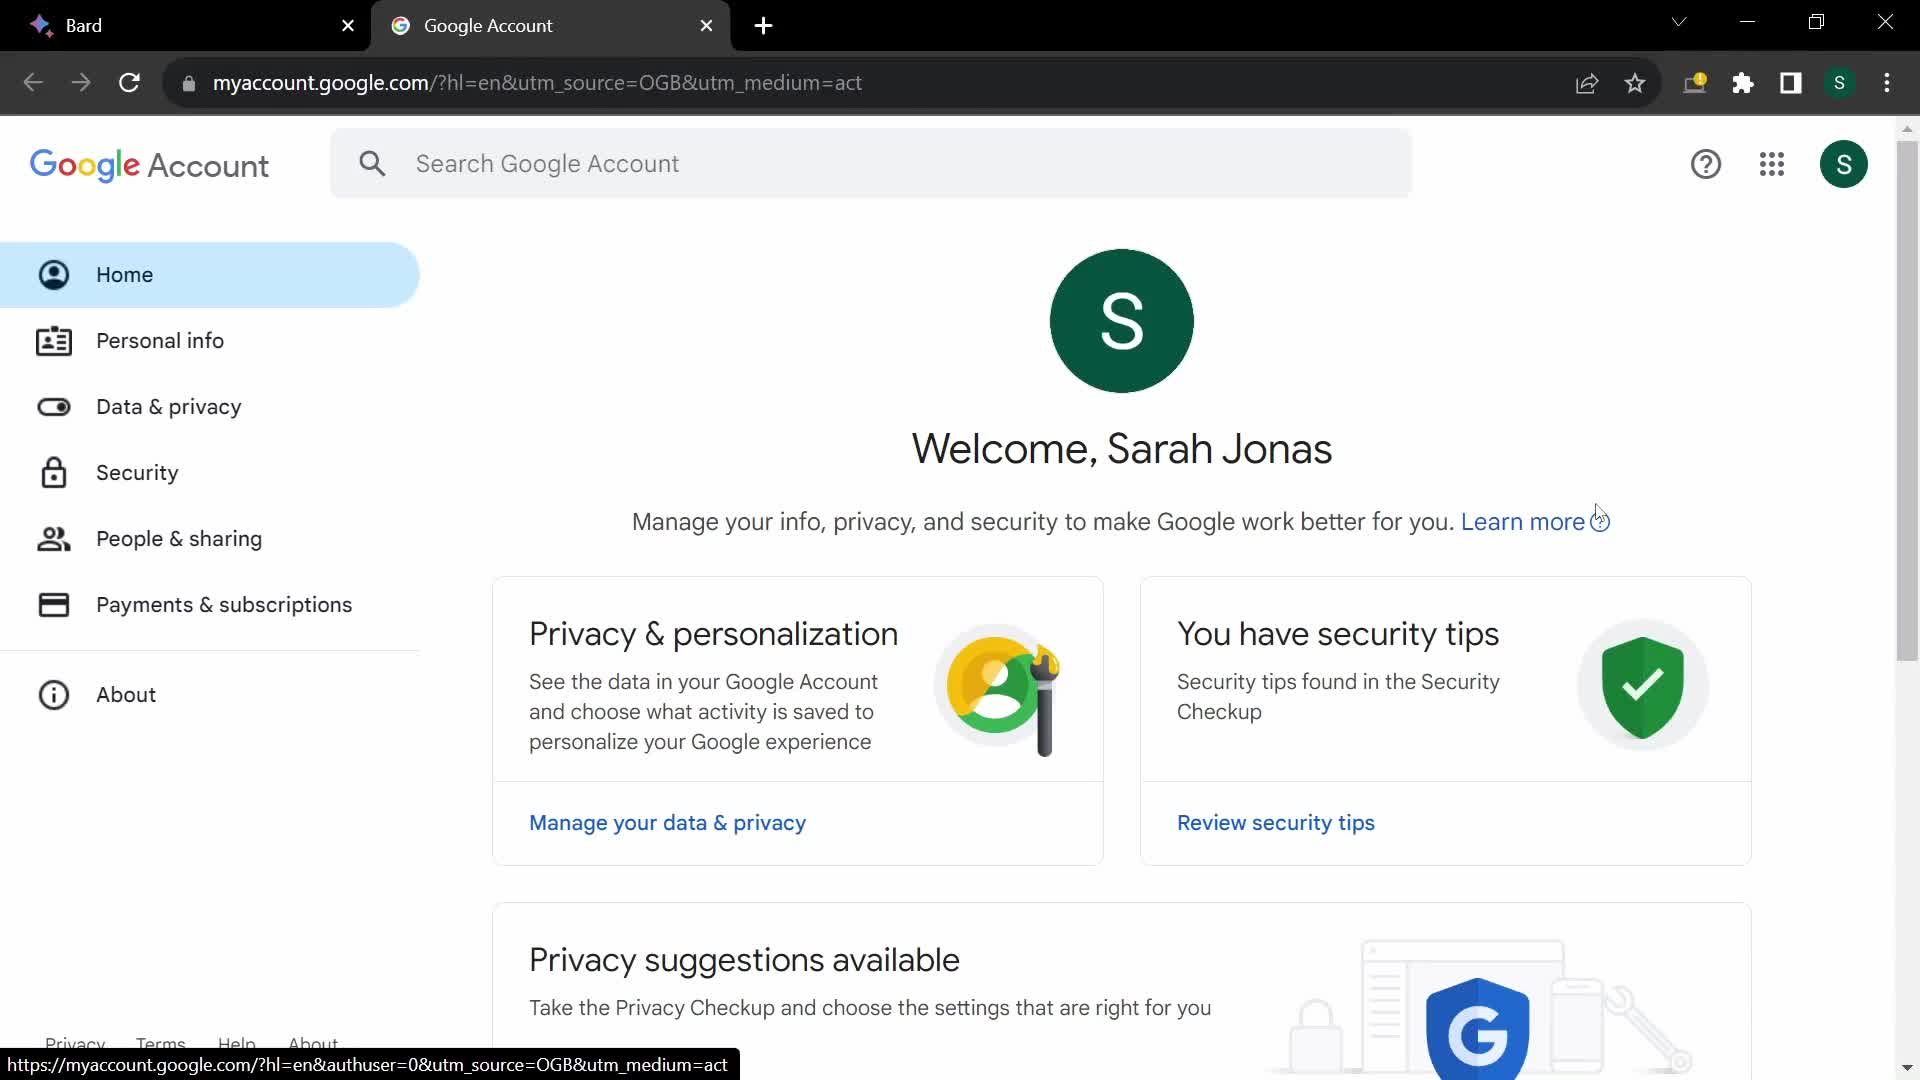This screenshot has height=1080, width=1920.
Task: Click Privacy suggestions available heading
Action: pyautogui.click(x=744, y=960)
